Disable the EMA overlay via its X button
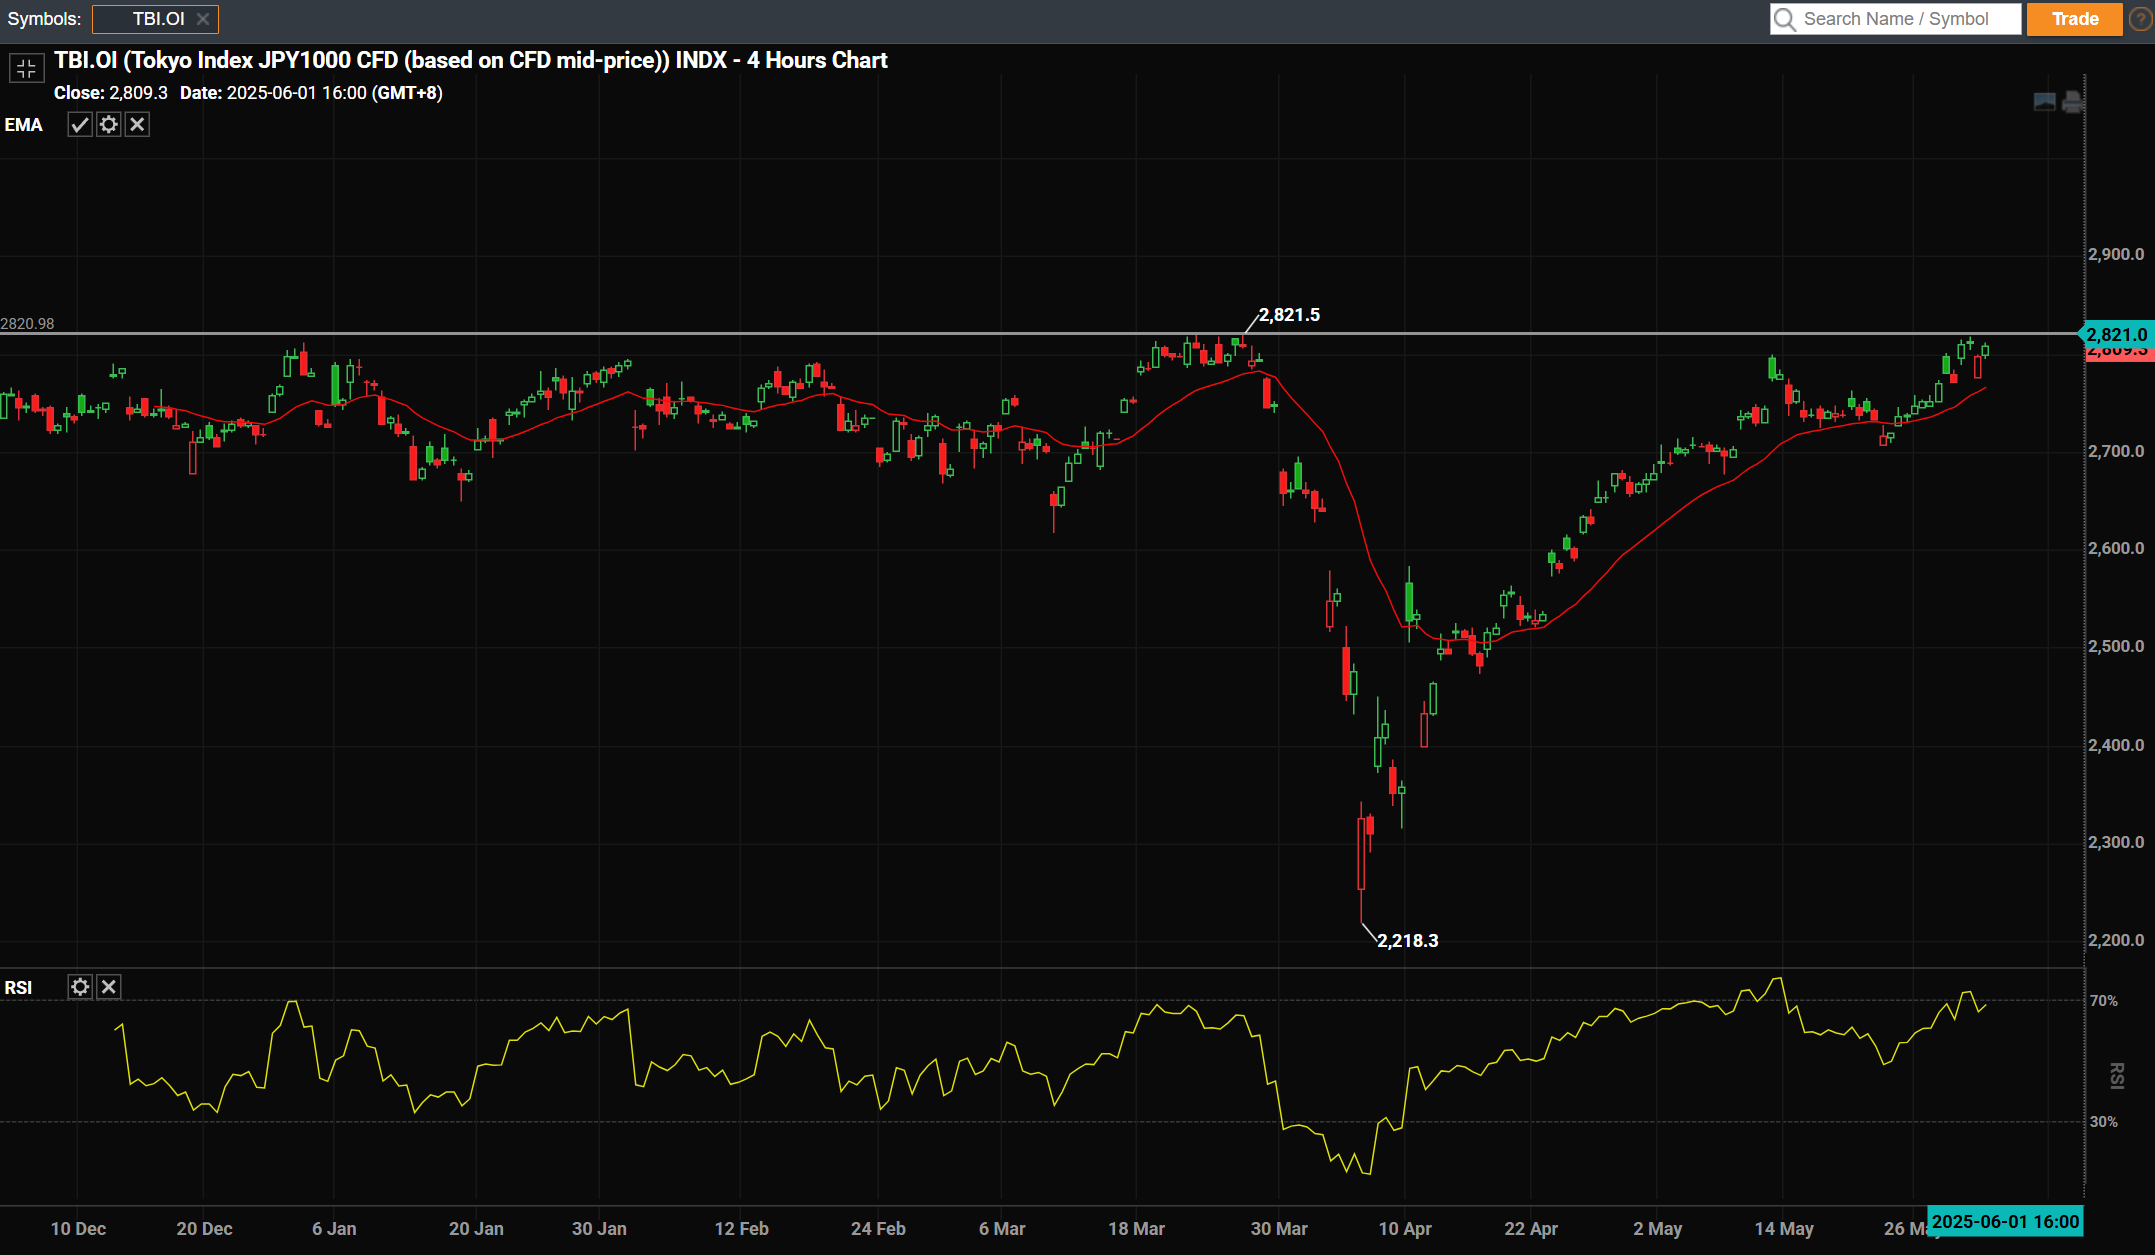Viewport: 2155px width, 1255px height. 137,124
